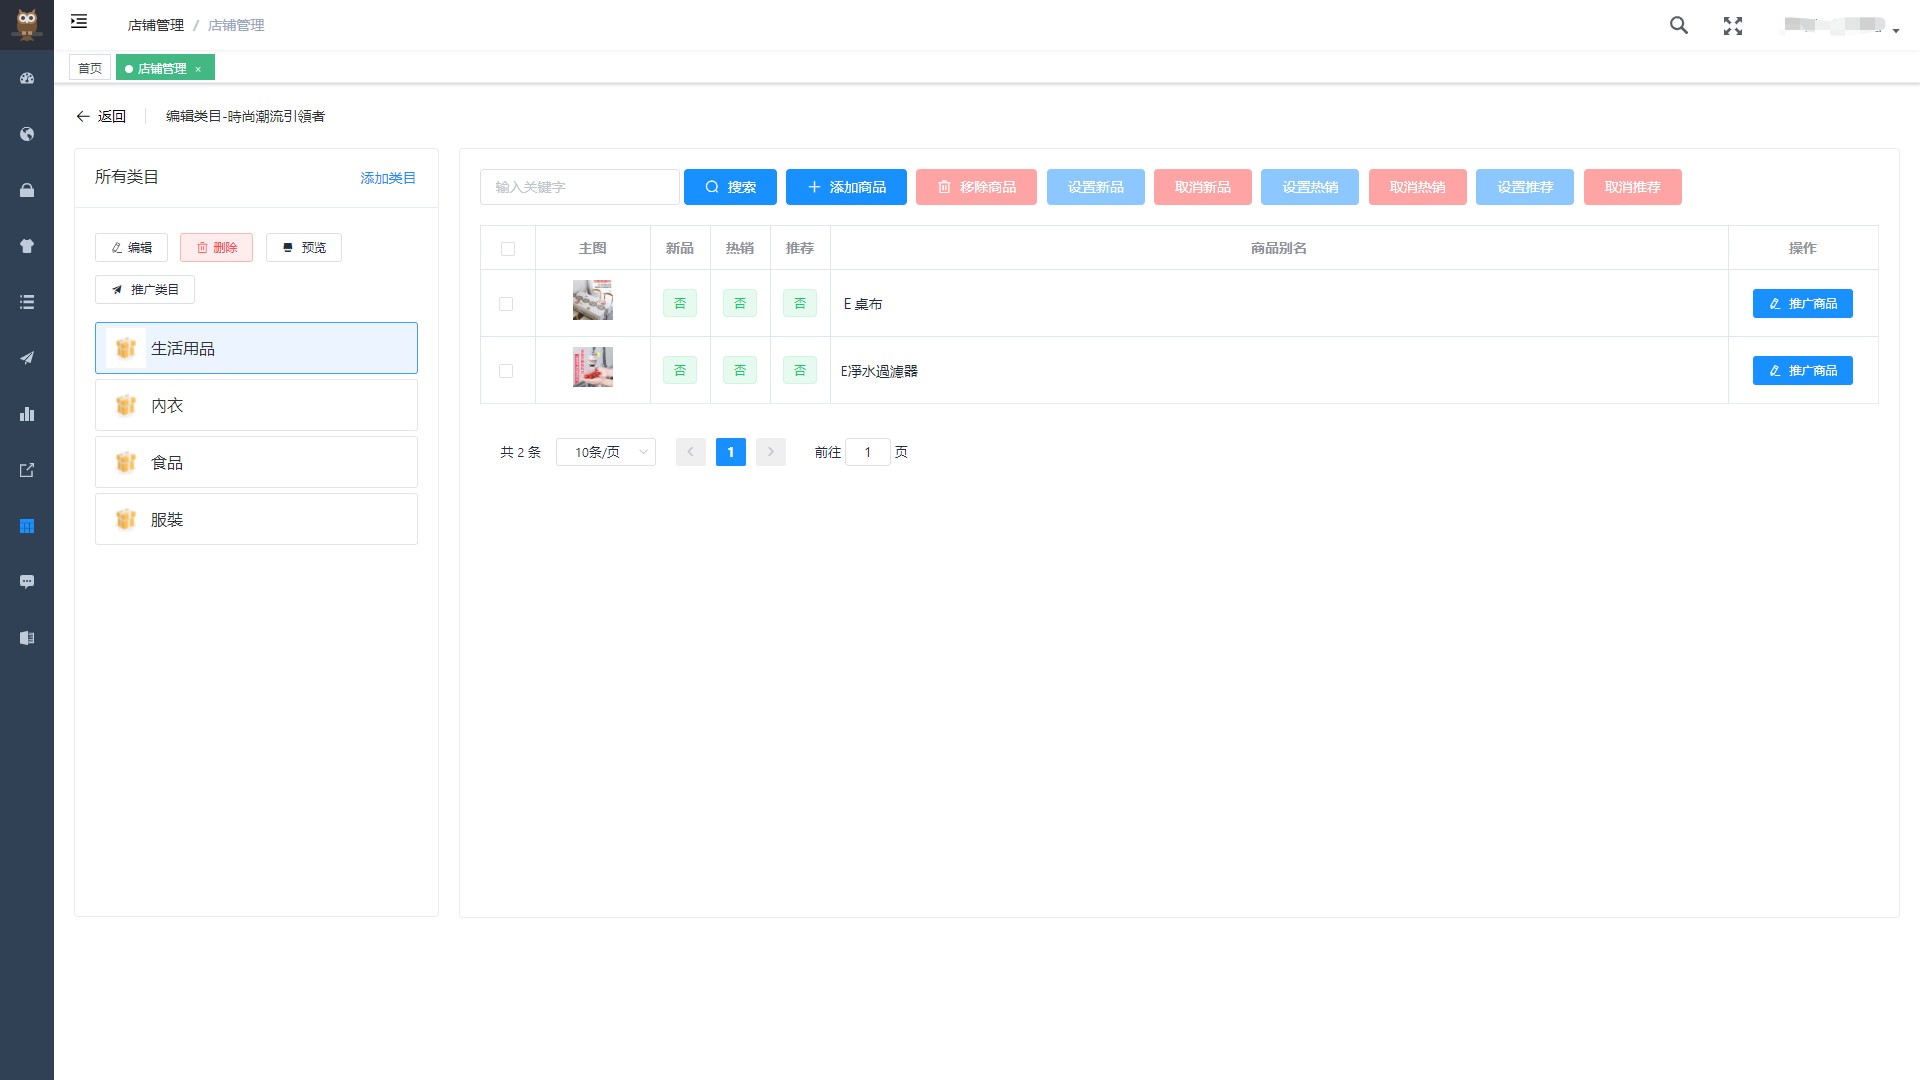Go to next page arrow
This screenshot has width=1920, height=1080.
(x=770, y=452)
